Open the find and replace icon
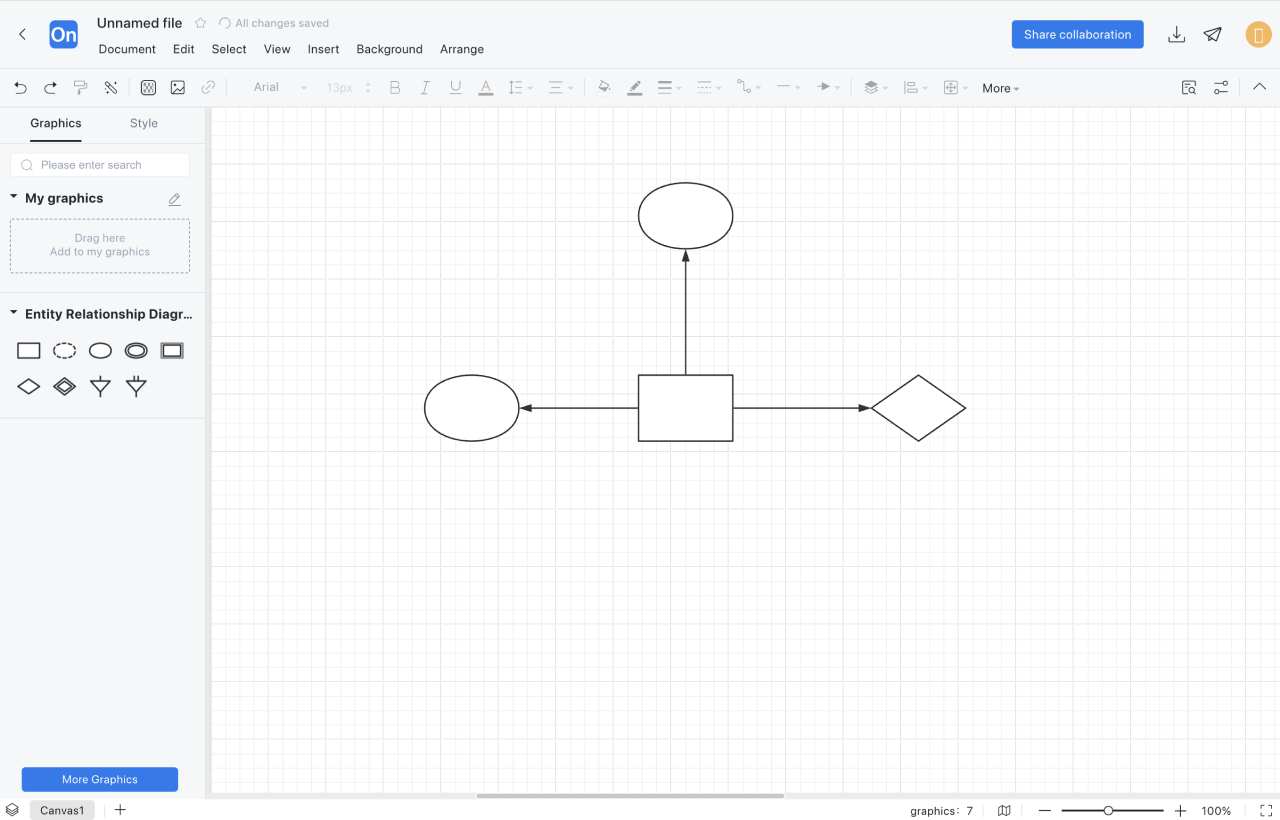Viewport: 1280px width, 820px height. tap(1189, 88)
